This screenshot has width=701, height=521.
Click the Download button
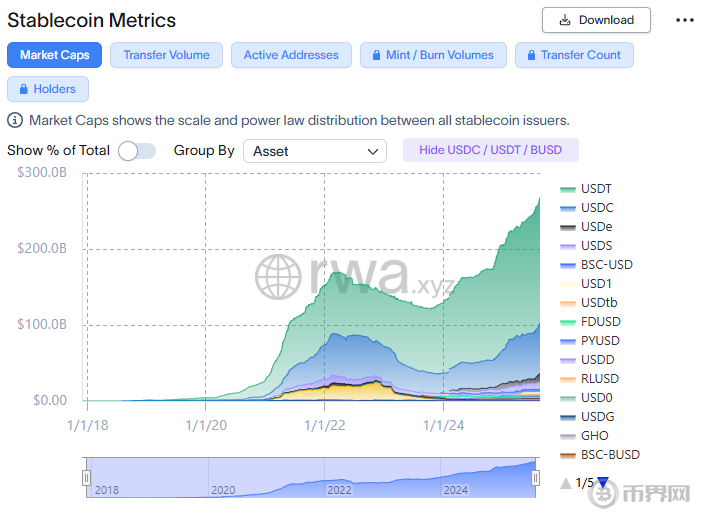pos(596,20)
